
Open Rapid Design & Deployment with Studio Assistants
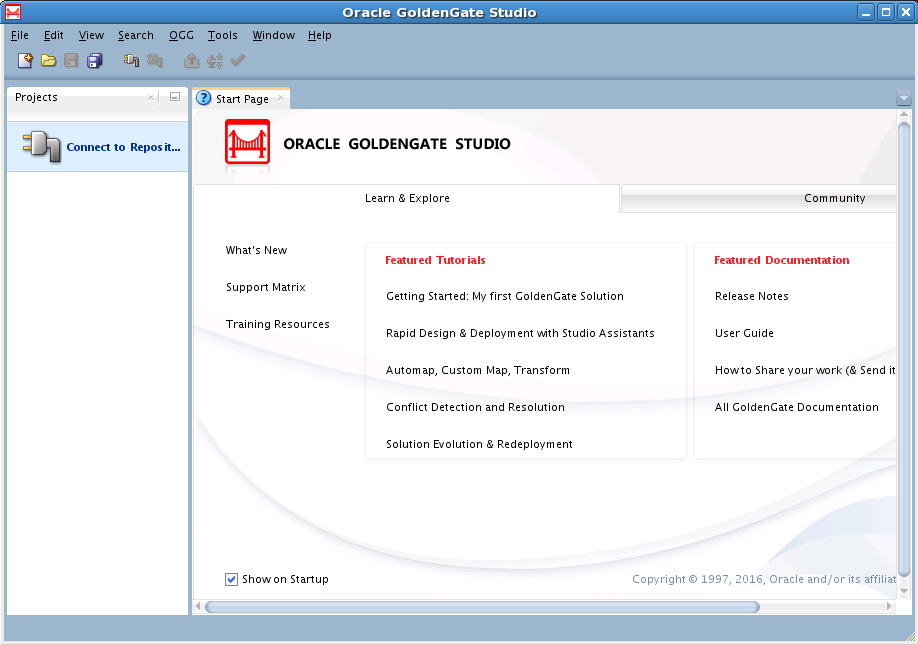[x=520, y=333]
